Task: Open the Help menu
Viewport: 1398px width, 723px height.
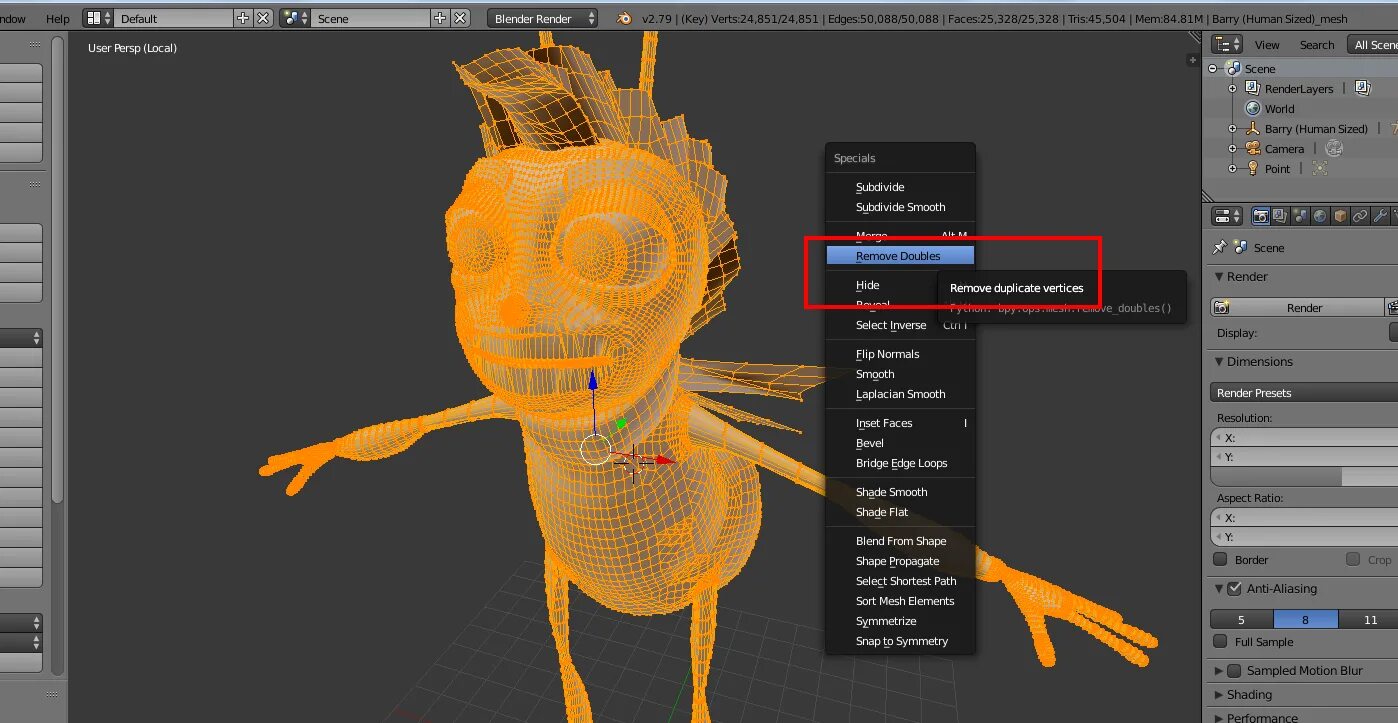Action: pos(58,18)
